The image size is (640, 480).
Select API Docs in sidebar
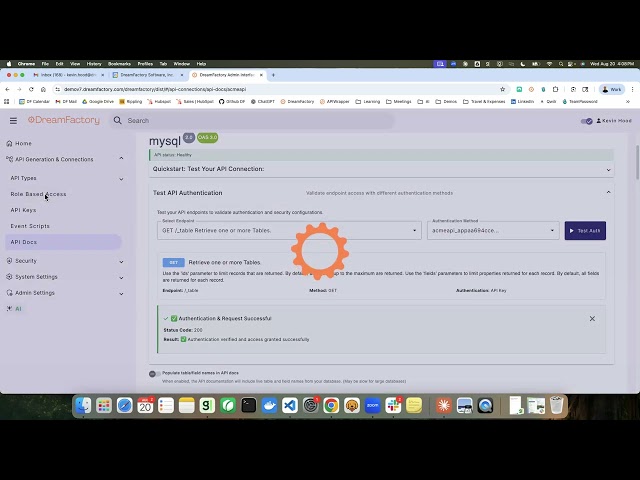63,242
